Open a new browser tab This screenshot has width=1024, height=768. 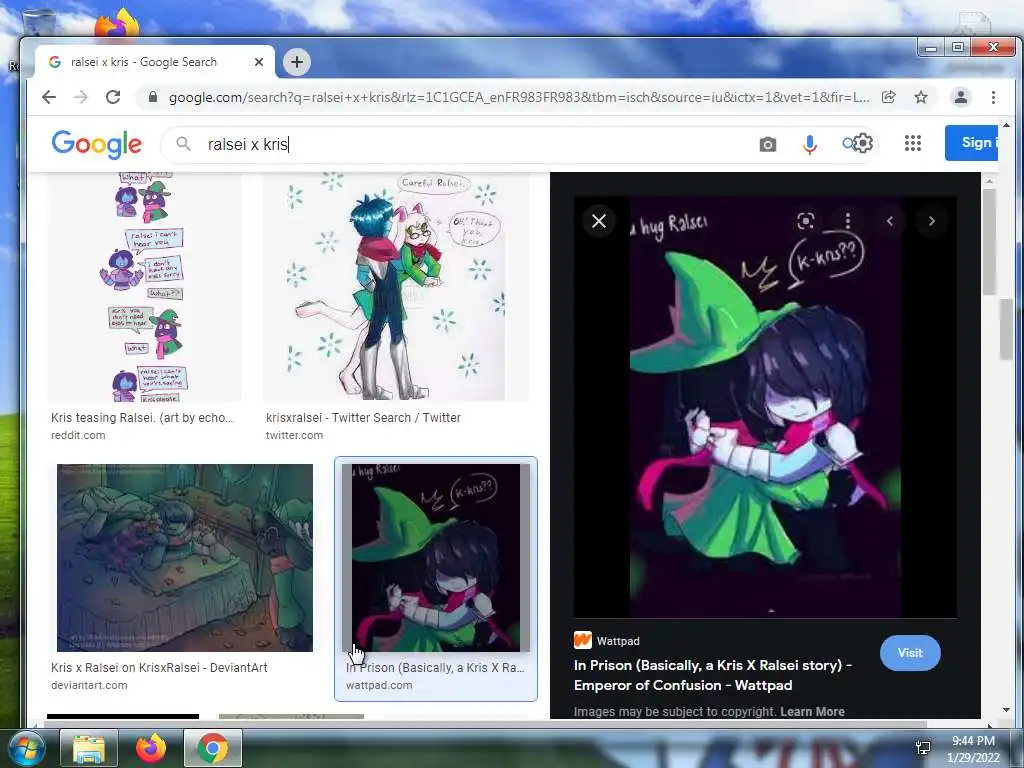pyautogui.click(x=296, y=62)
